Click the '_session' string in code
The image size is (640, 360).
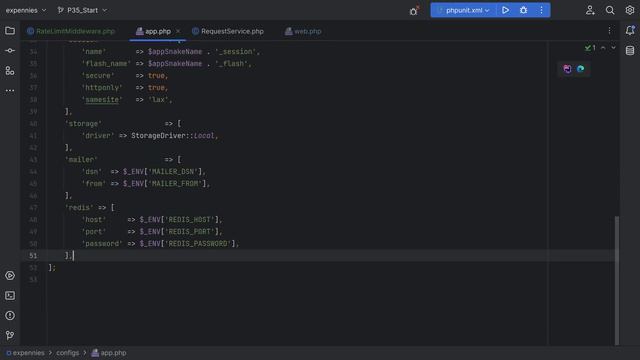point(236,52)
